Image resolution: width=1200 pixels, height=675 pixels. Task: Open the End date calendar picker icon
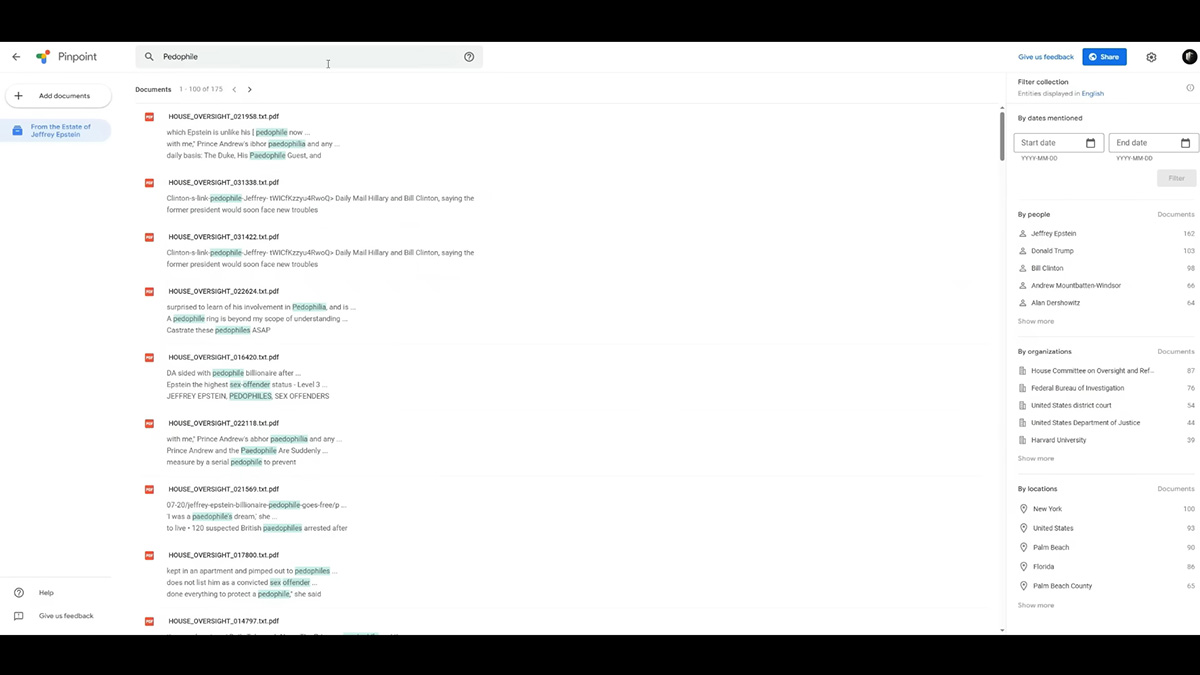(1185, 143)
